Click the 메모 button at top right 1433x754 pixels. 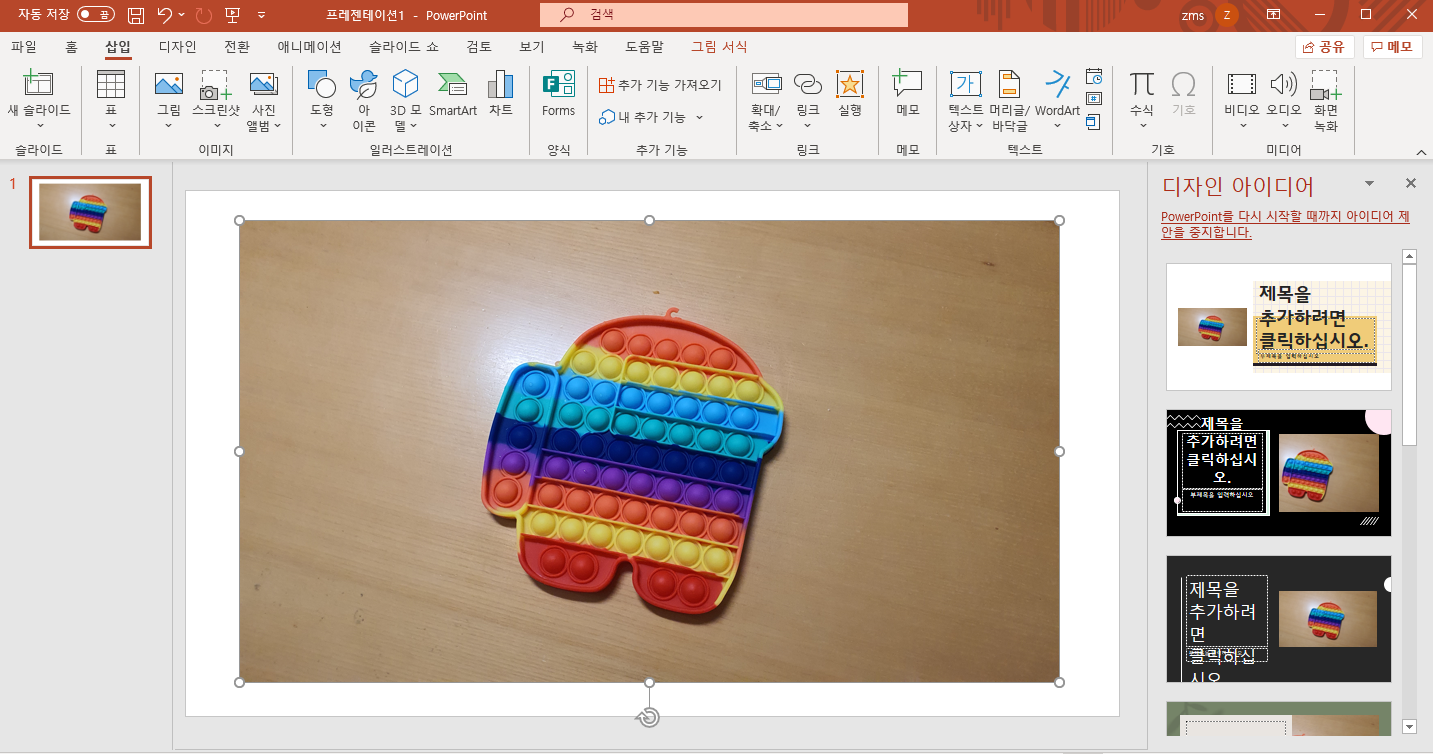tap(1392, 47)
